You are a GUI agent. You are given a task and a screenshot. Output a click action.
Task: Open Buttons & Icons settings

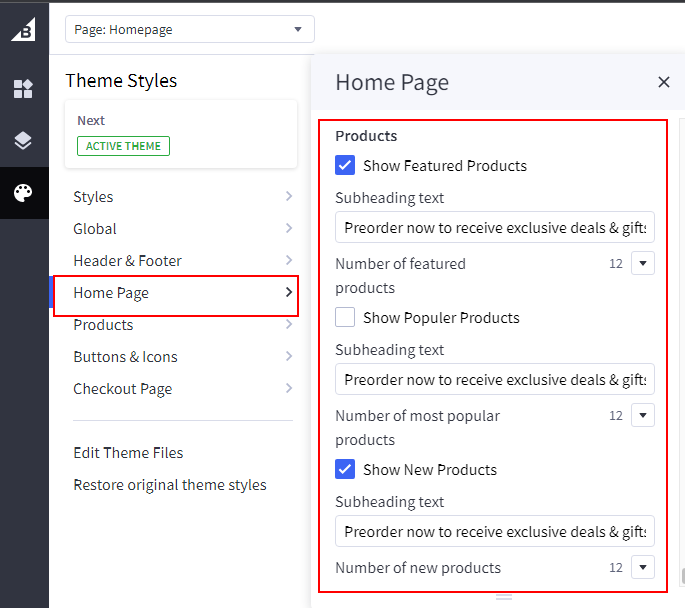(x=125, y=357)
